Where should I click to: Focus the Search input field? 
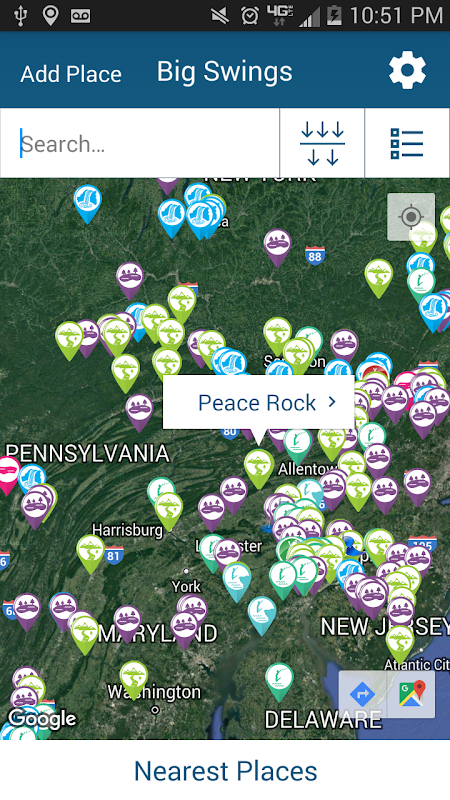pyautogui.click(x=140, y=143)
